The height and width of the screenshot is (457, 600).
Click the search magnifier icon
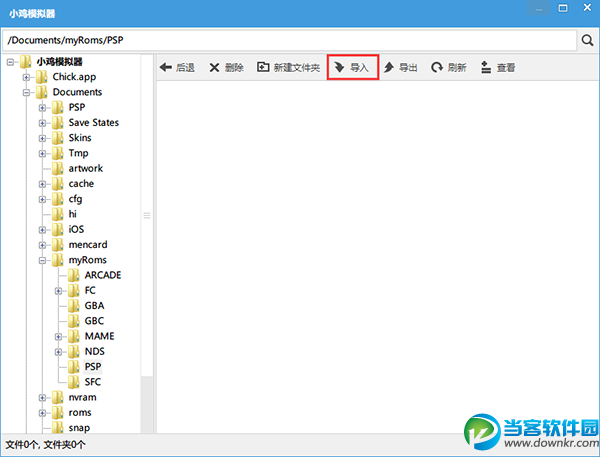coord(587,40)
